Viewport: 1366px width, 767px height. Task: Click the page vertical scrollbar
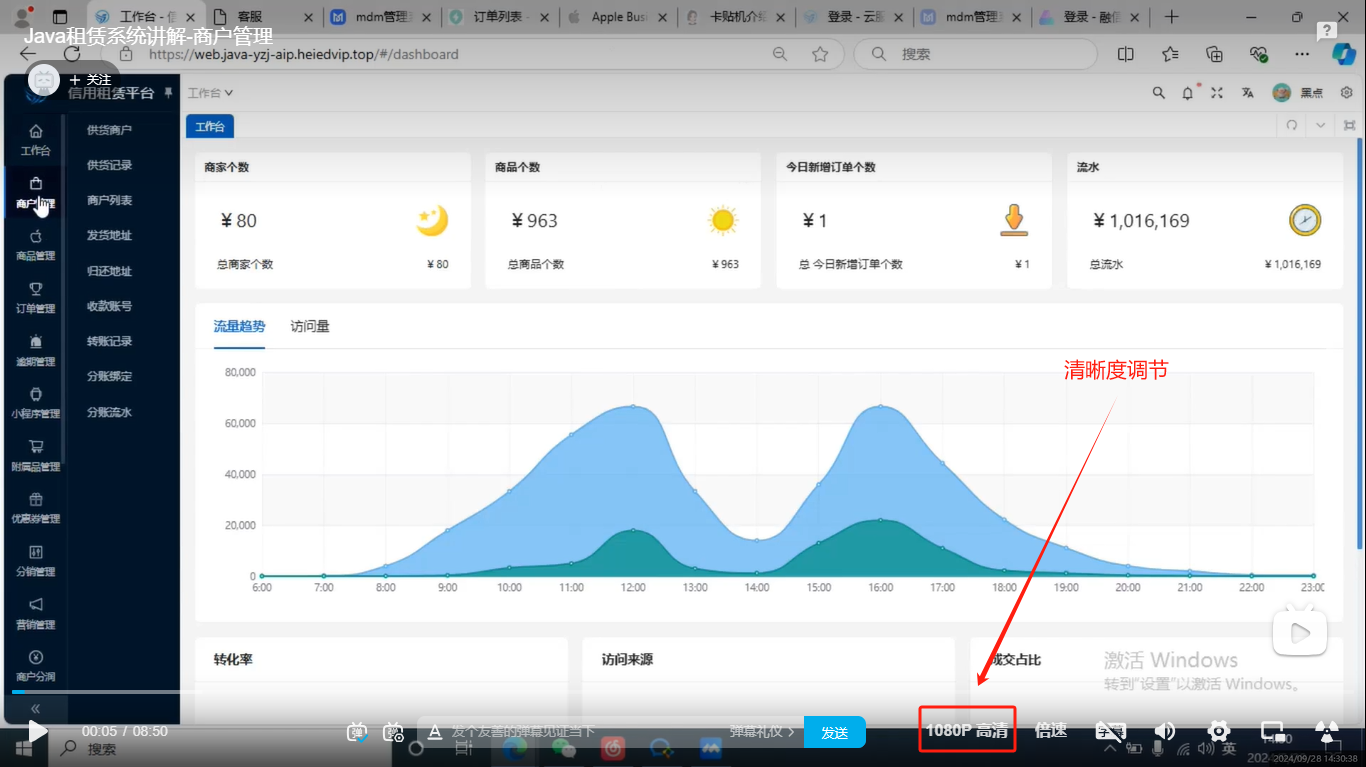(x=1359, y=342)
